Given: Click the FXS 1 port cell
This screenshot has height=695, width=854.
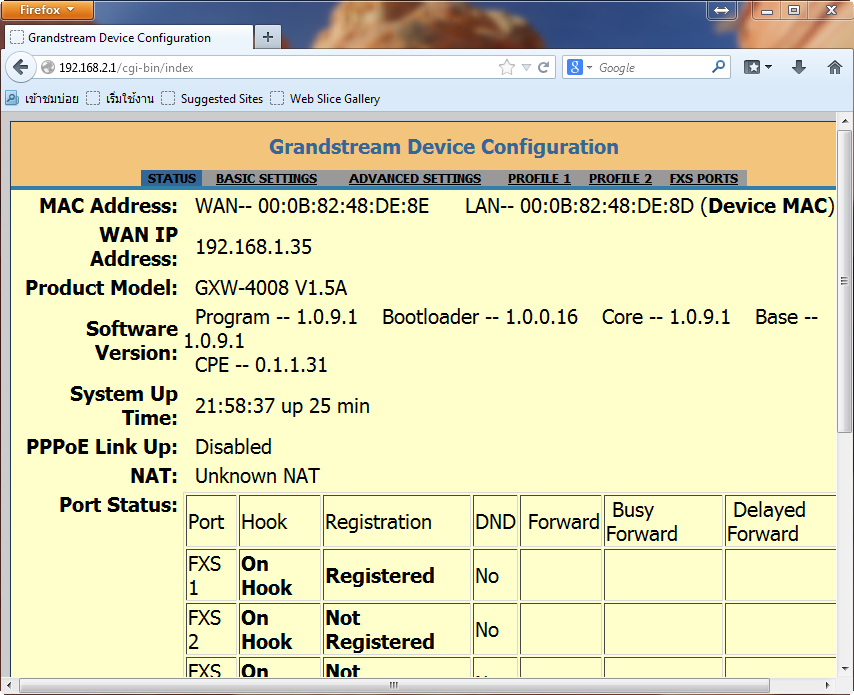Looking at the screenshot, I should click(x=211, y=575).
